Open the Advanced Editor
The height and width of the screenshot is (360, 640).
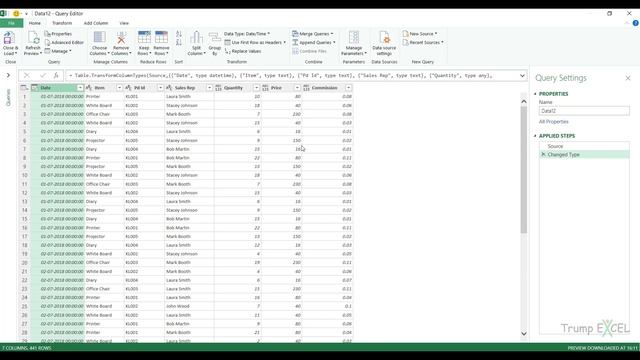point(64,42)
